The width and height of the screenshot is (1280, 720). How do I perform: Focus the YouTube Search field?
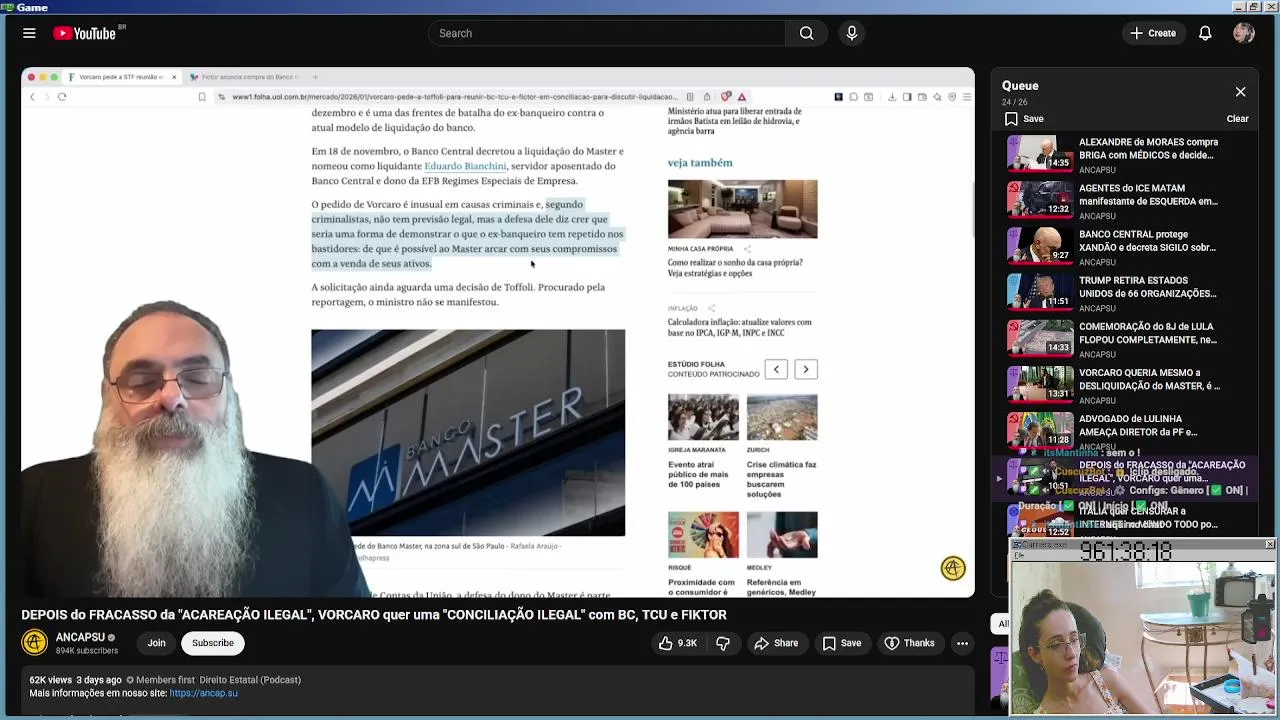tap(607, 33)
